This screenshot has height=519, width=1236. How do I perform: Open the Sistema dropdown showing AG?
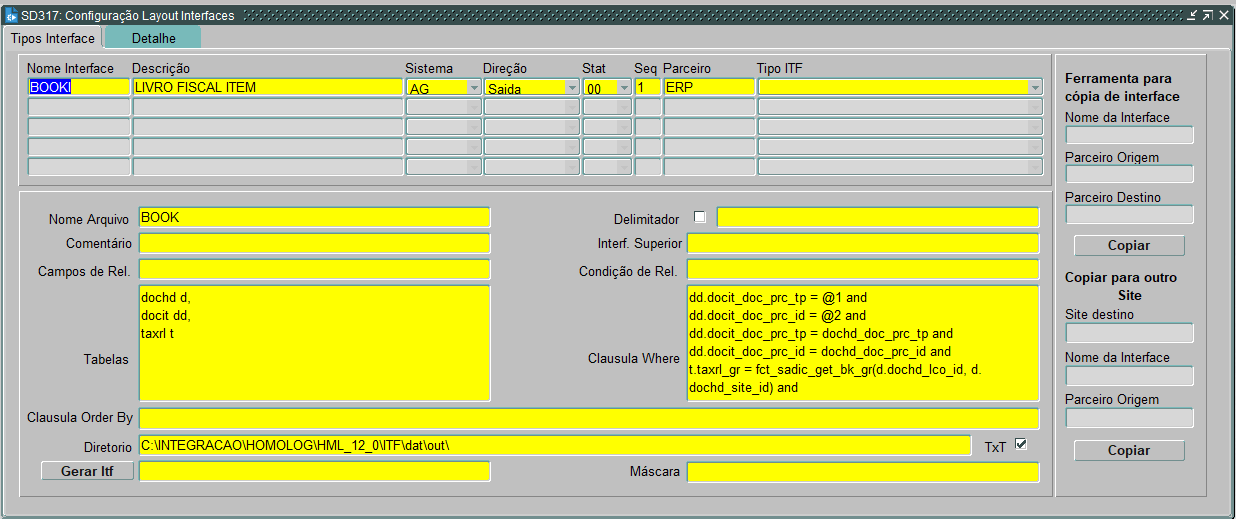click(x=473, y=88)
